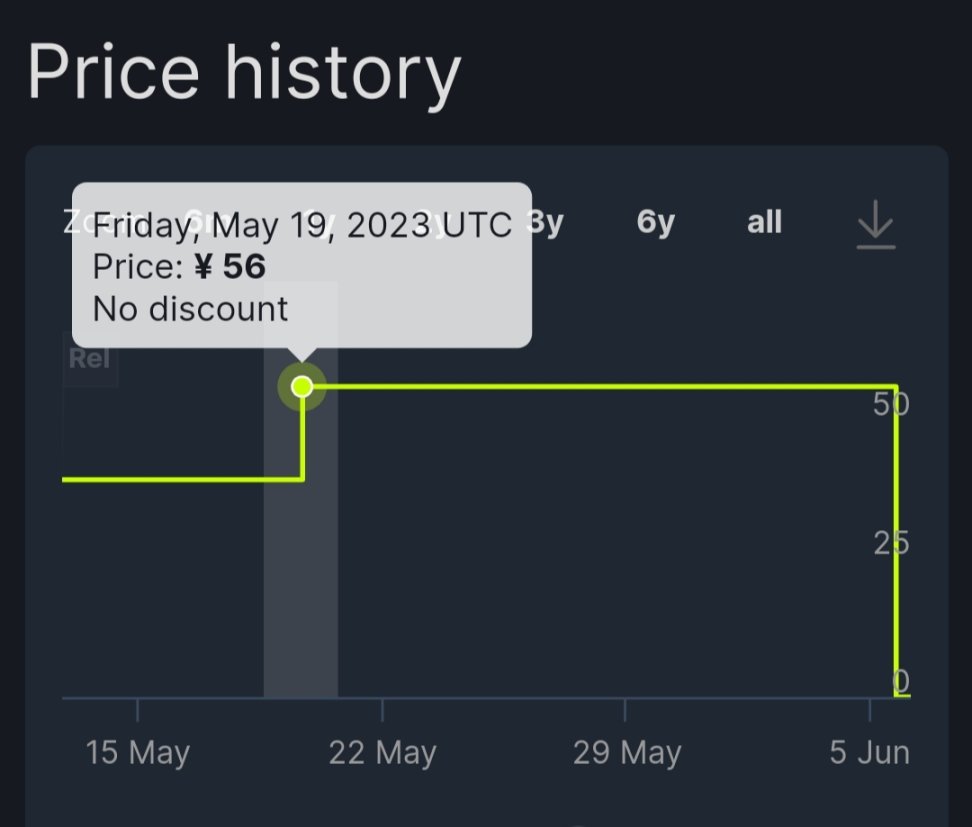Click the 29 May axis label
This screenshot has height=827, width=972.
(627, 753)
